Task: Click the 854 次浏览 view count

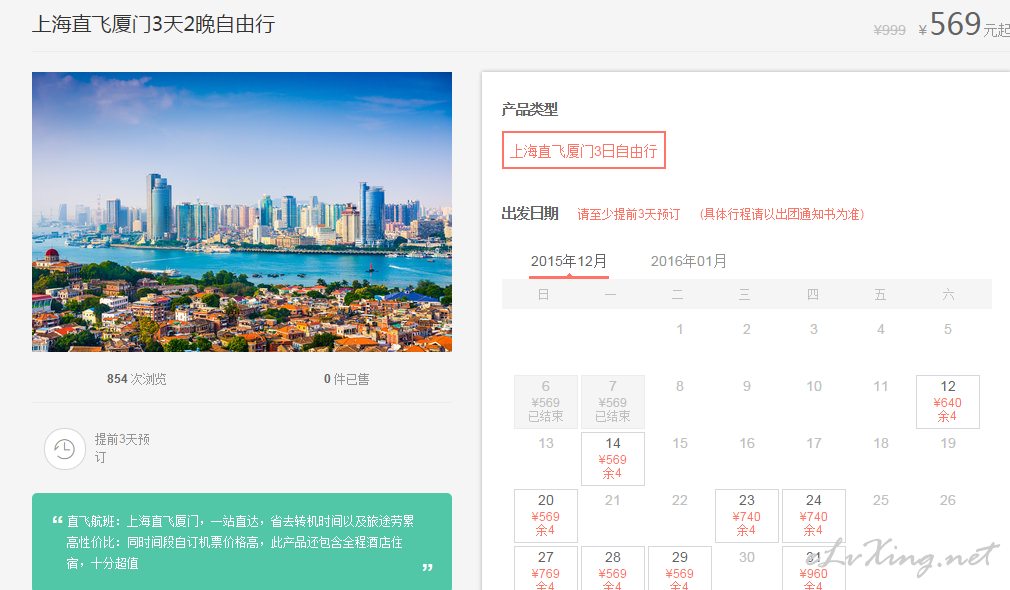Action: point(137,379)
